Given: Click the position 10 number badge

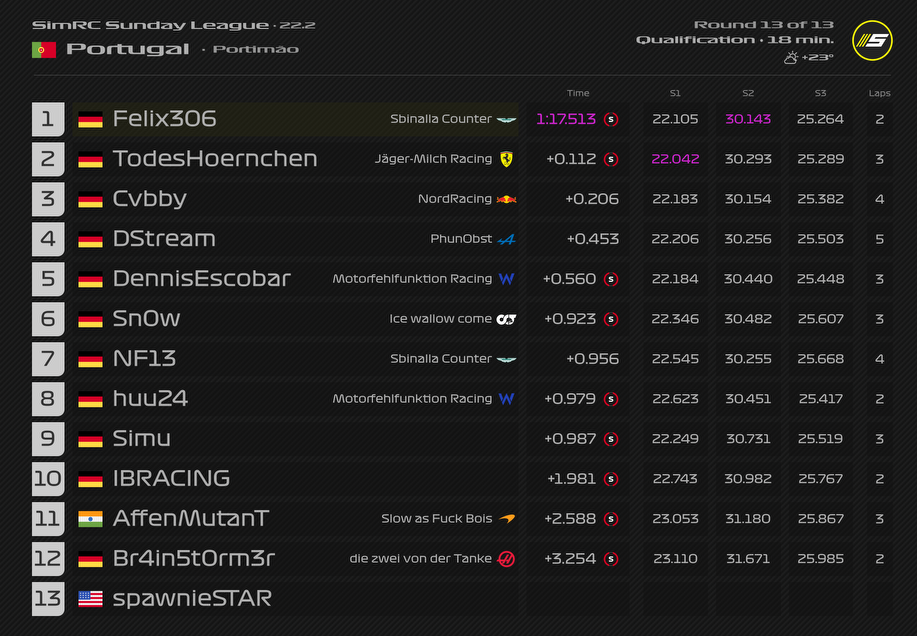Looking at the screenshot, I should pos(48,479).
